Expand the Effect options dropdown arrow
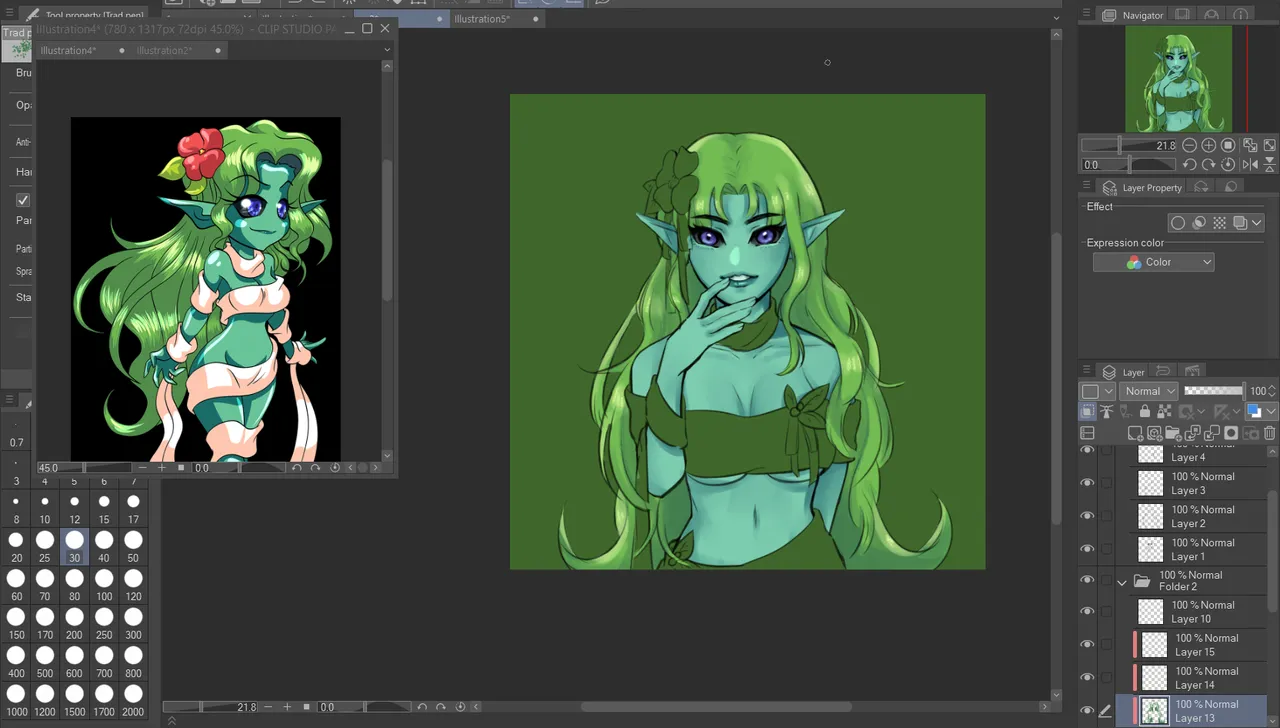Screen dimensions: 1280x728 (x=1257, y=223)
